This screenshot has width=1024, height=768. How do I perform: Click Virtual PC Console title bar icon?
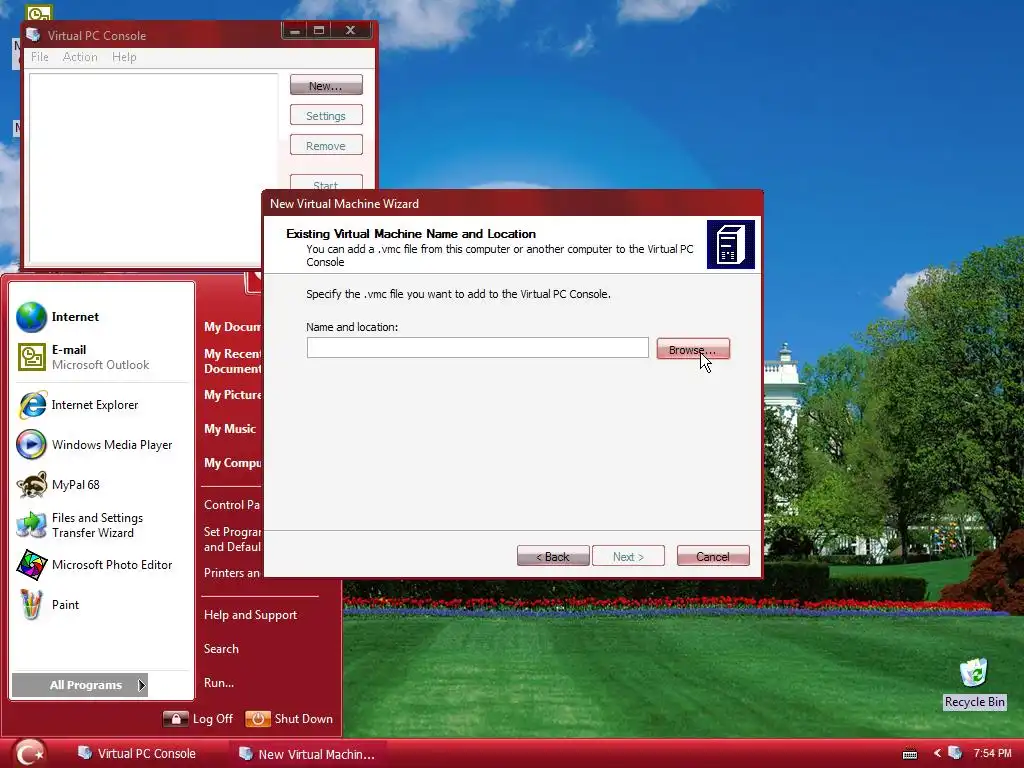(33, 35)
